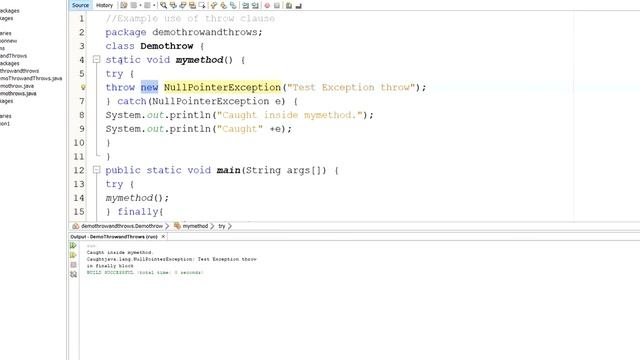Image resolution: width=640 pixels, height=360 pixels.
Task: Open Demothrow.java in Projects tree
Action: click(17, 86)
